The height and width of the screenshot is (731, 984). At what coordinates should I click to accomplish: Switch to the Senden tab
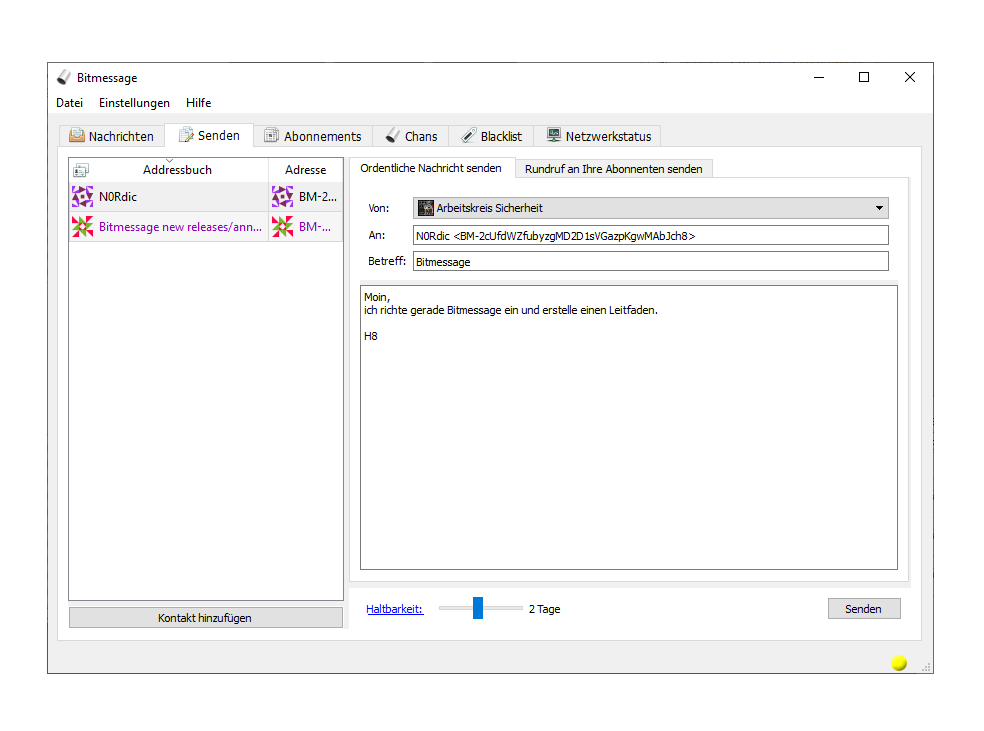(x=209, y=135)
